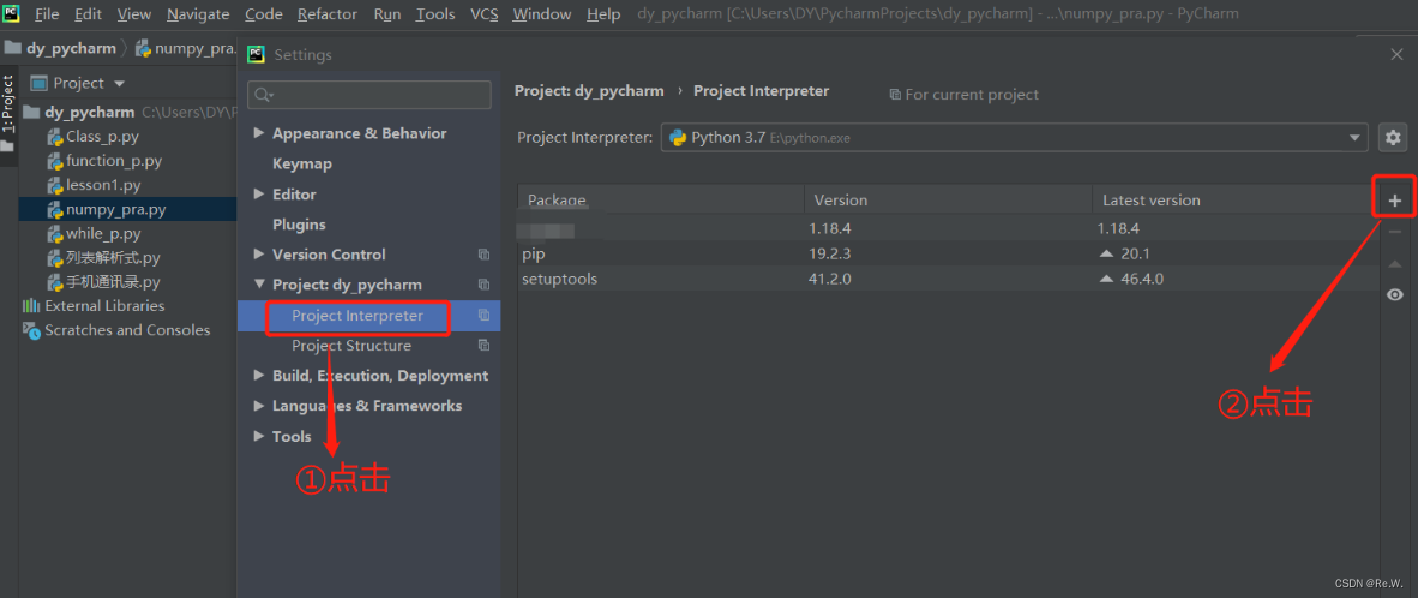Click the remove package minus icon
The image size is (1419, 598).
1395,232
